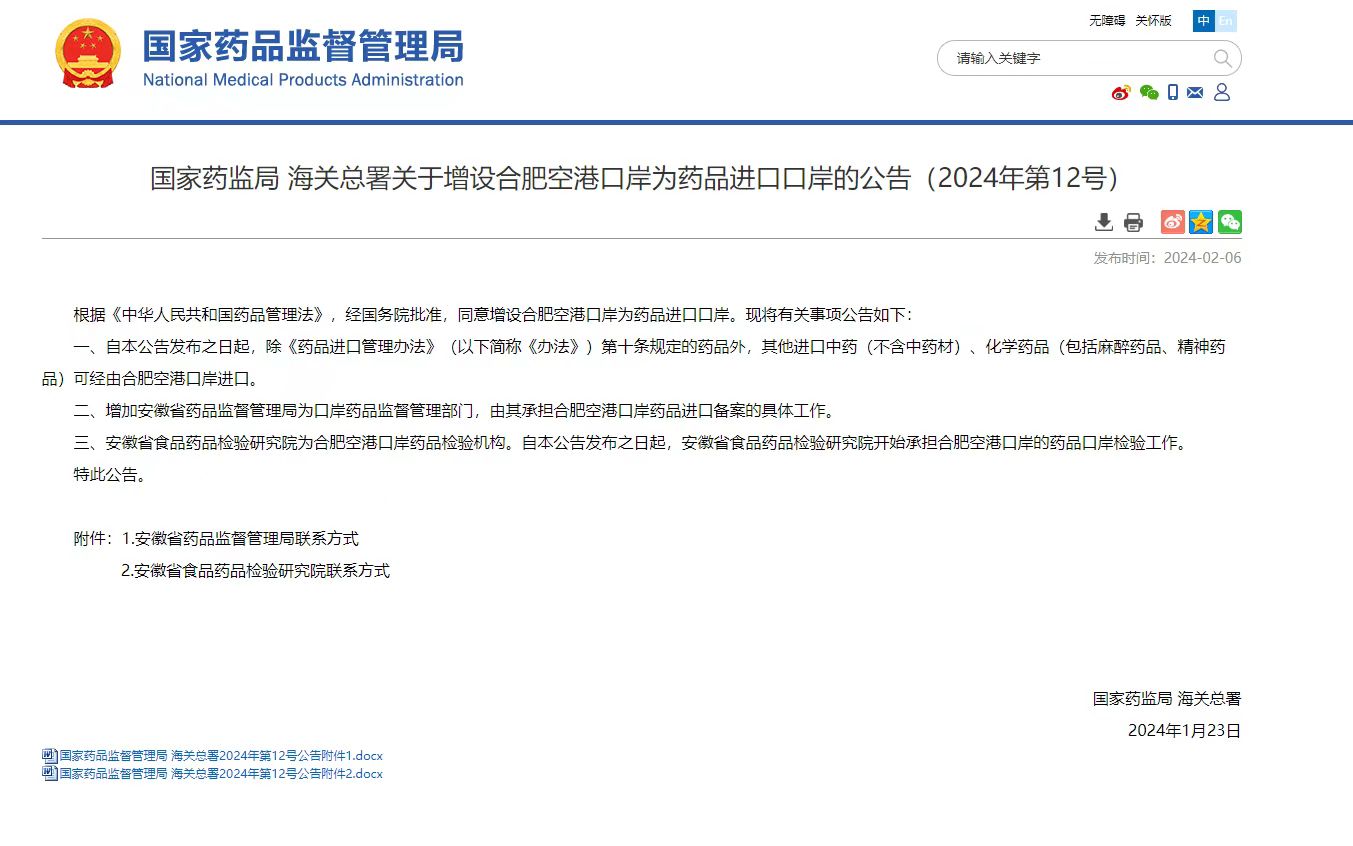Open attachment 公告附件1.docx link
Screen dimensions: 1353x846
(x=221, y=756)
